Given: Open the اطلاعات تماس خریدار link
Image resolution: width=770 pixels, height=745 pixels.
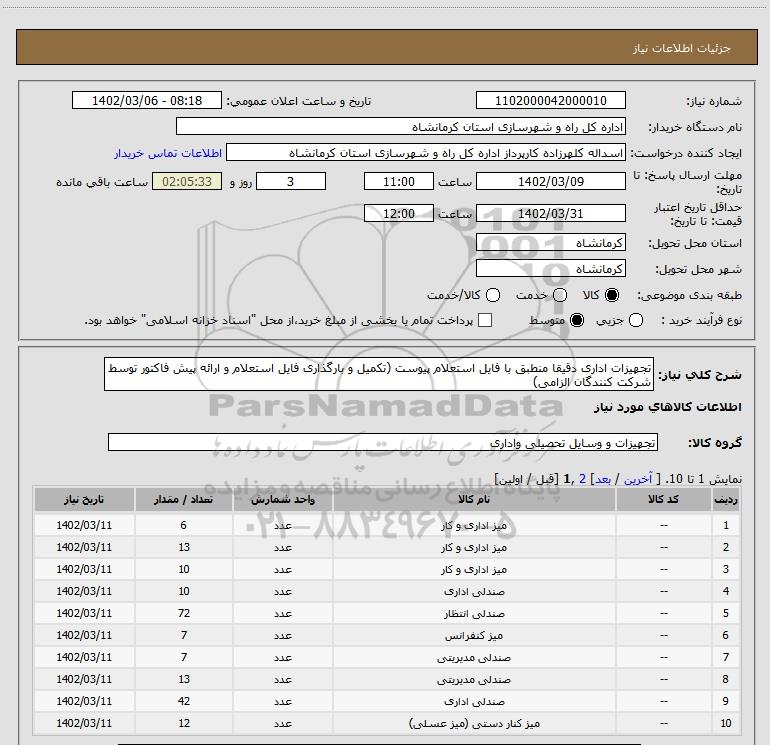Looking at the screenshot, I should pyautogui.click(x=168, y=153).
